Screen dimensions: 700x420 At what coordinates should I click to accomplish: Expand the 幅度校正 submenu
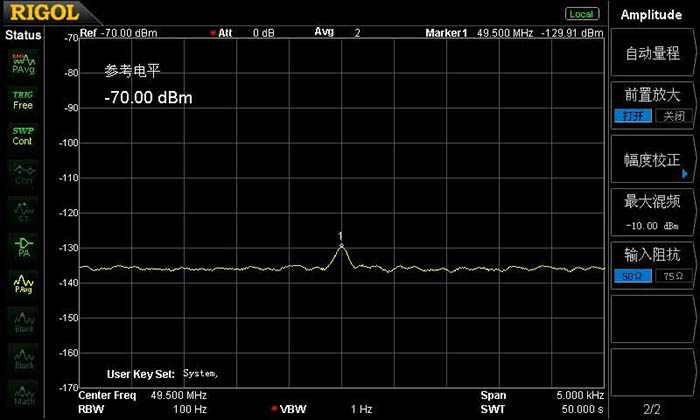[x=652, y=160]
